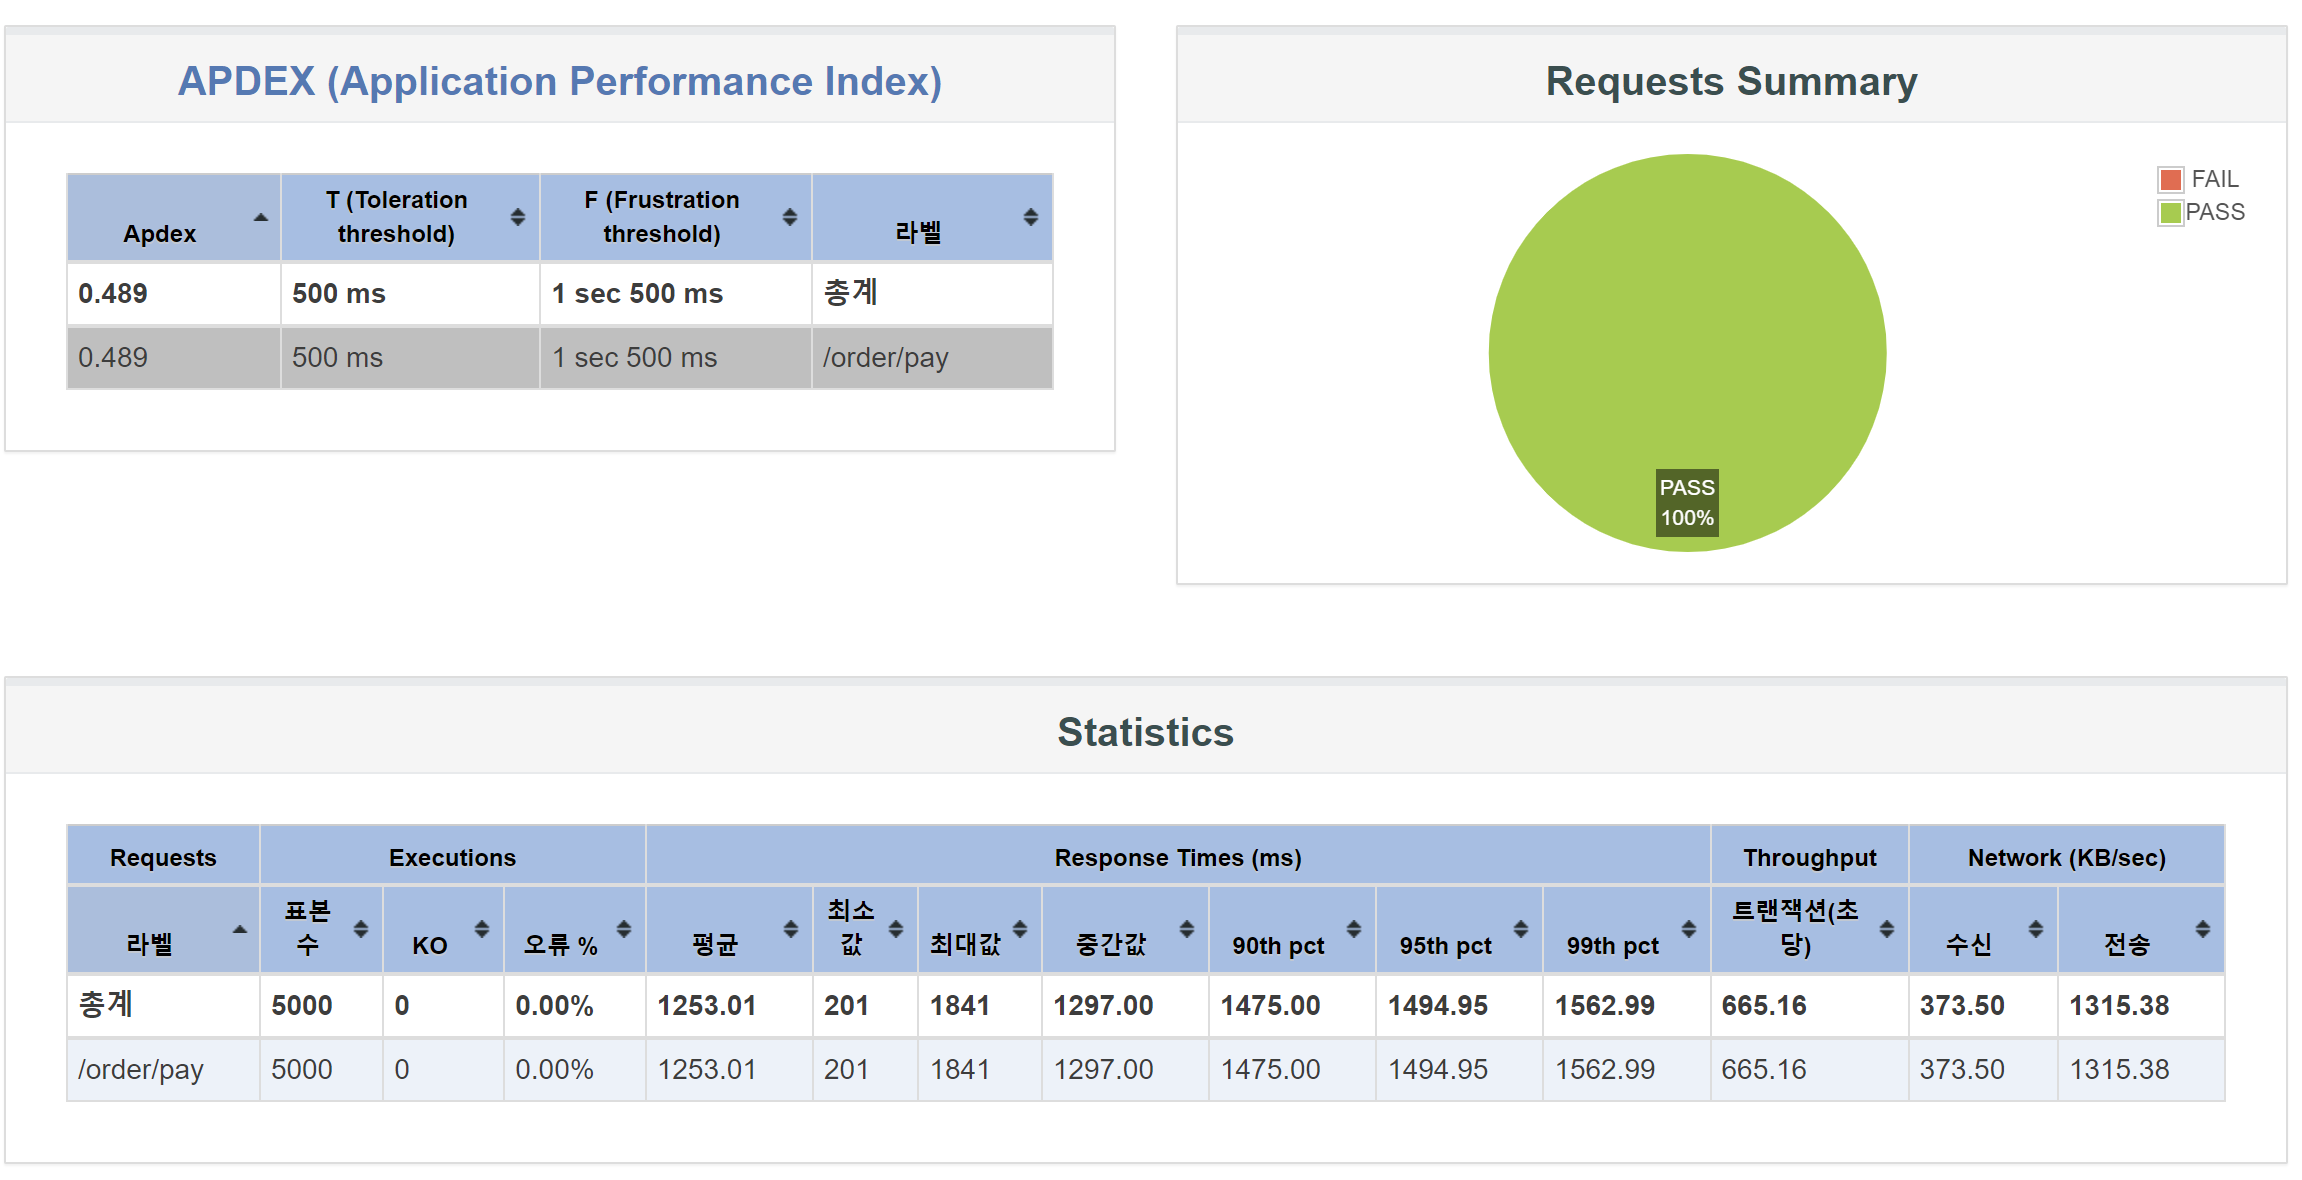Sort by 최대값 using its arrow icon

(x=1019, y=929)
